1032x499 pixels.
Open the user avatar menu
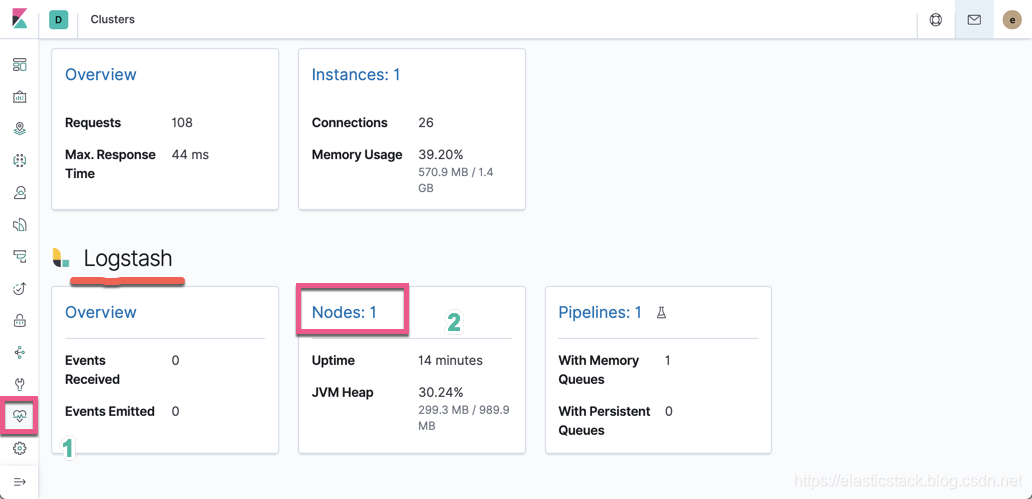pyautogui.click(x=1012, y=20)
